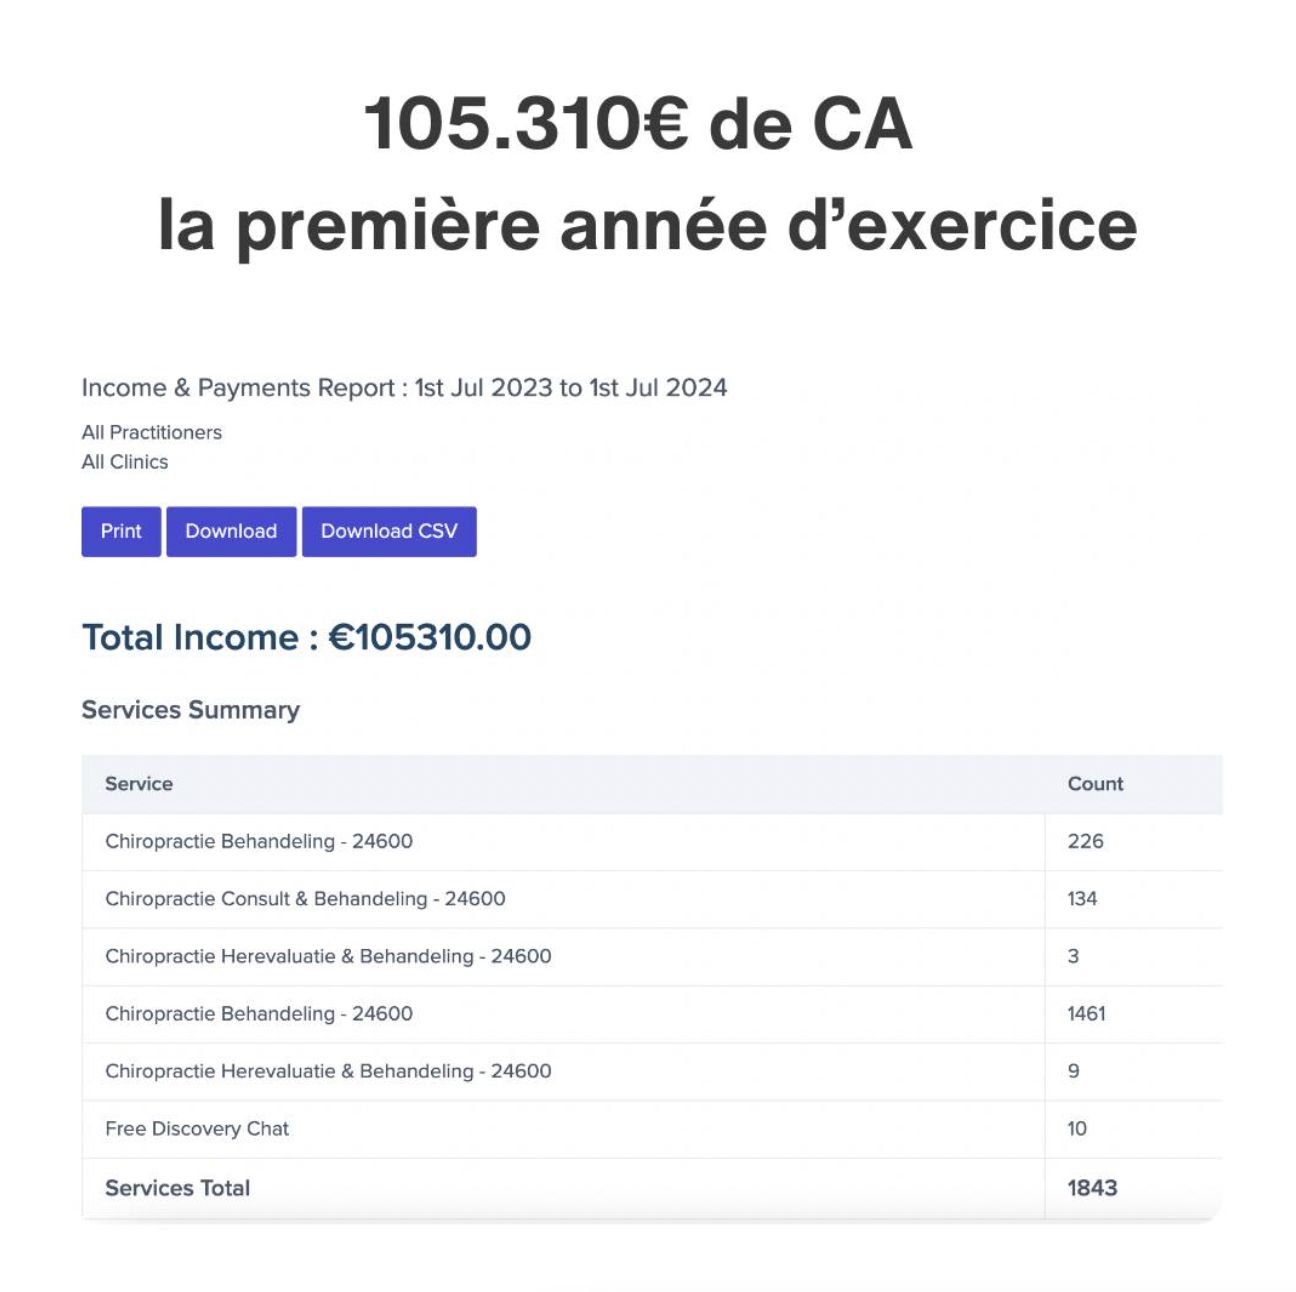Click the Total Income €105310.00 heading
The height and width of the screenshot is (1292, 1296).
coord(306,637)
